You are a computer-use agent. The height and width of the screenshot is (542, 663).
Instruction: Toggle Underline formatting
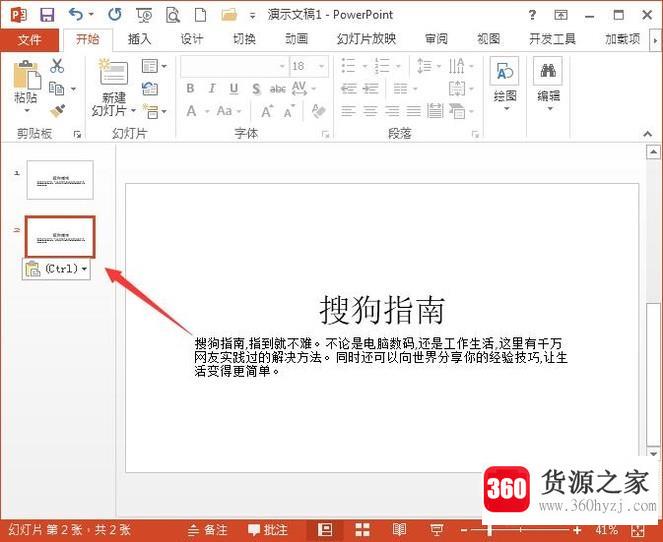(x=234, y=89)
